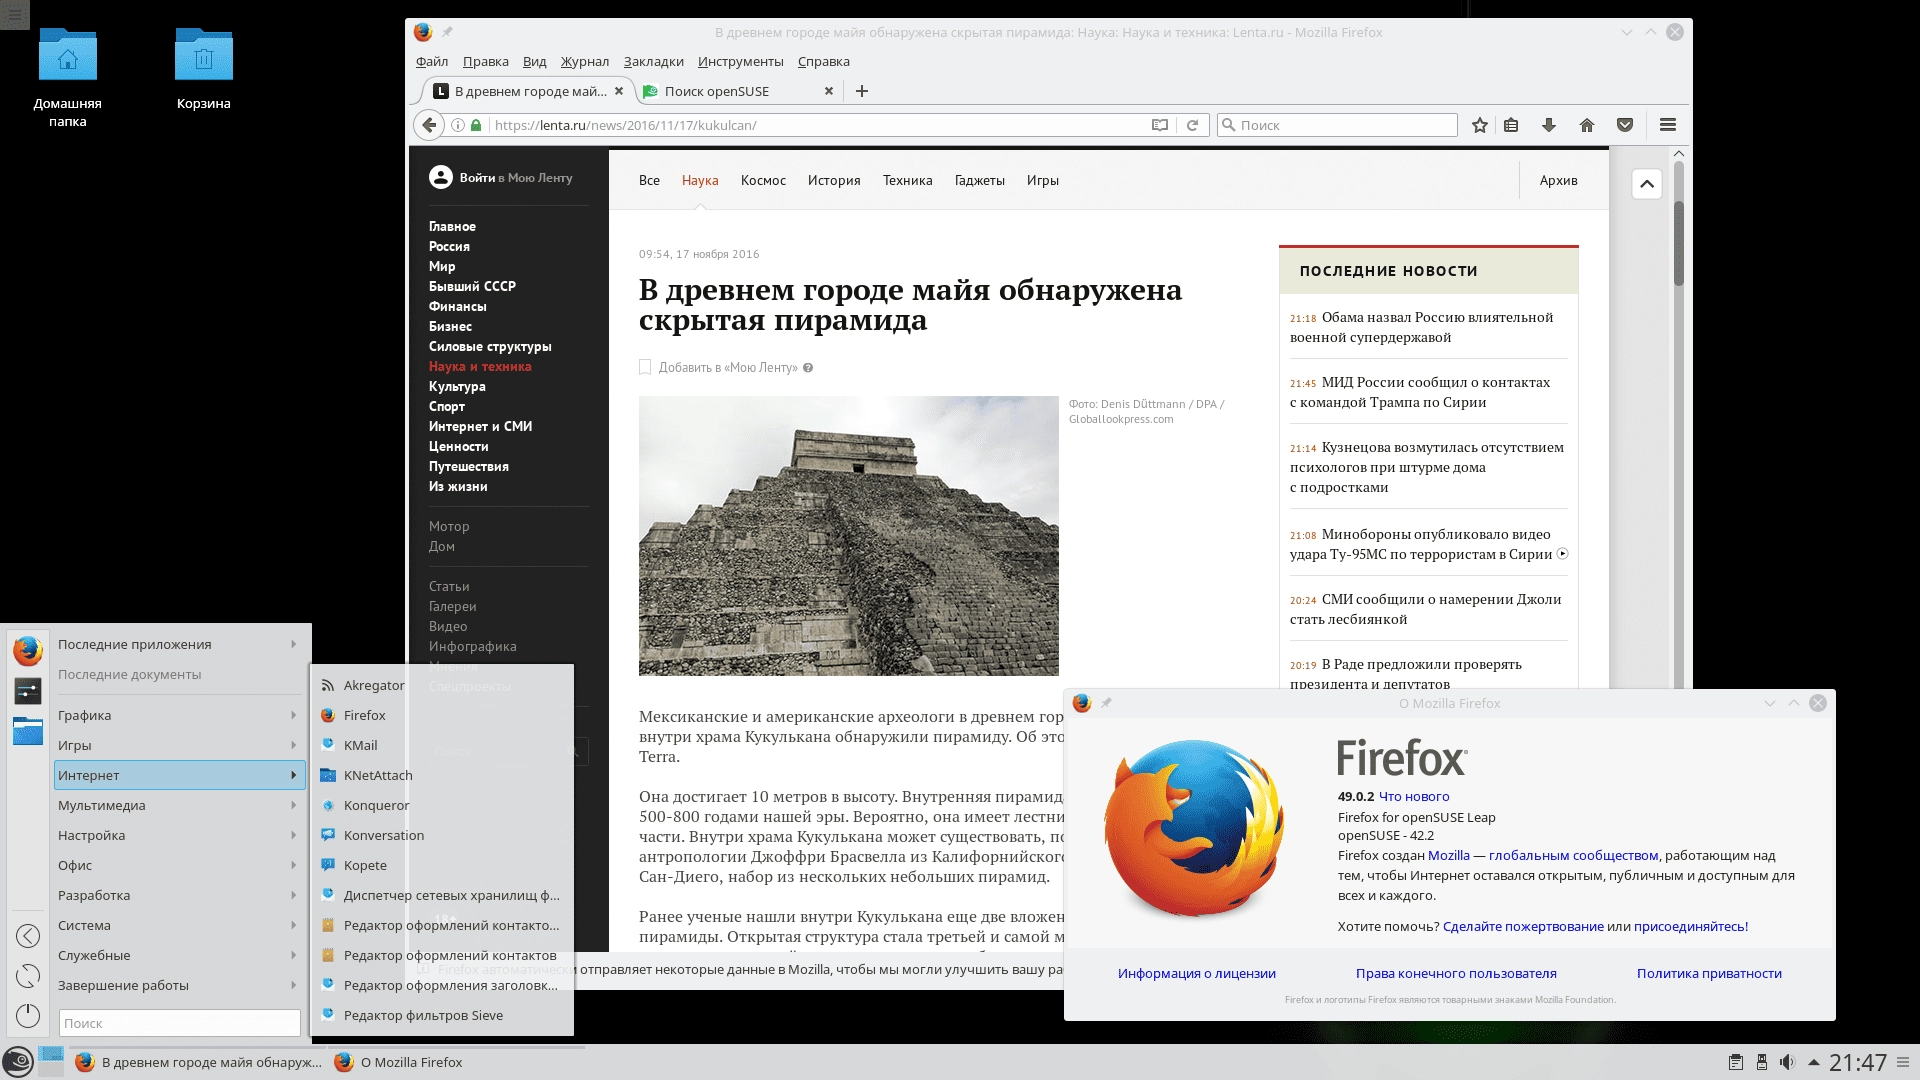Open a new tab with plus button
Viewport: 1920px width, 1080px height.
[862, 91]
